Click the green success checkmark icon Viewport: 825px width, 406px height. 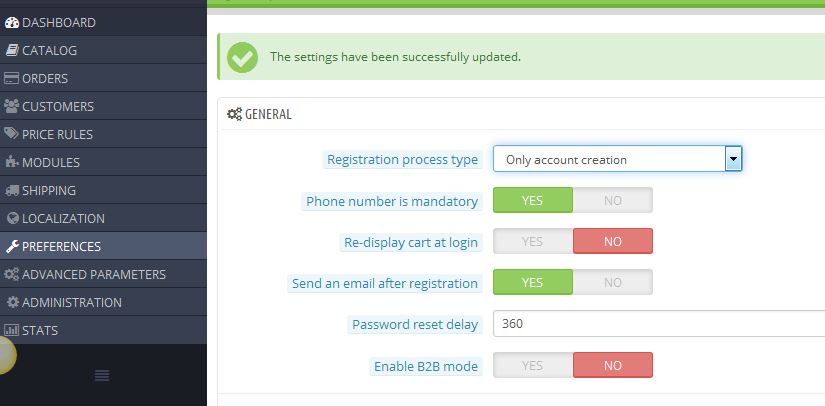pyautogui.click(x=242, y=57)
